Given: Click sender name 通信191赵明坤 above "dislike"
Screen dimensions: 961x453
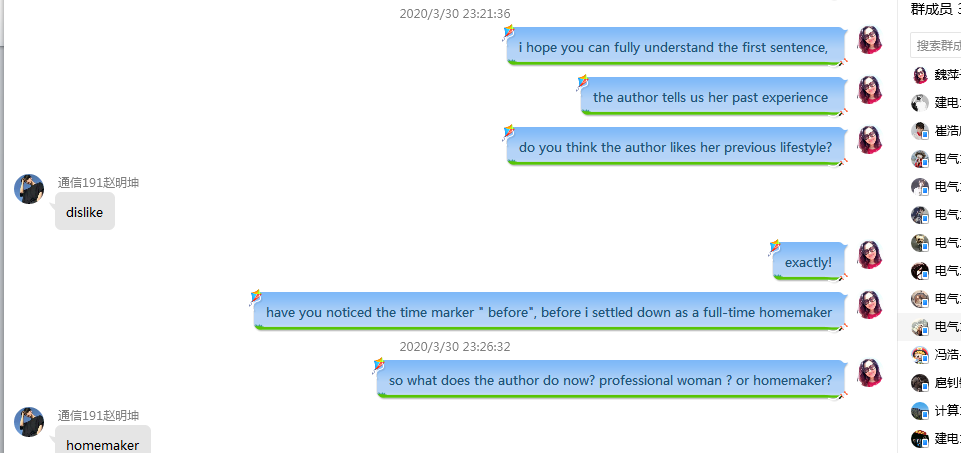Looking at the screenshot, I should (98, 182).
